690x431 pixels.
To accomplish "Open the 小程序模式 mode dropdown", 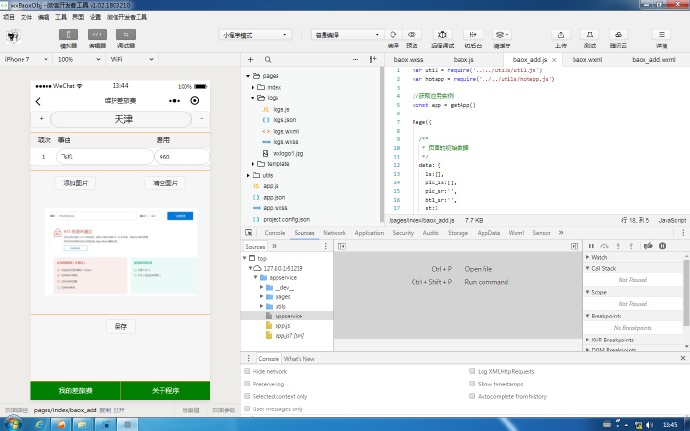I will click(x=255, y=35).
